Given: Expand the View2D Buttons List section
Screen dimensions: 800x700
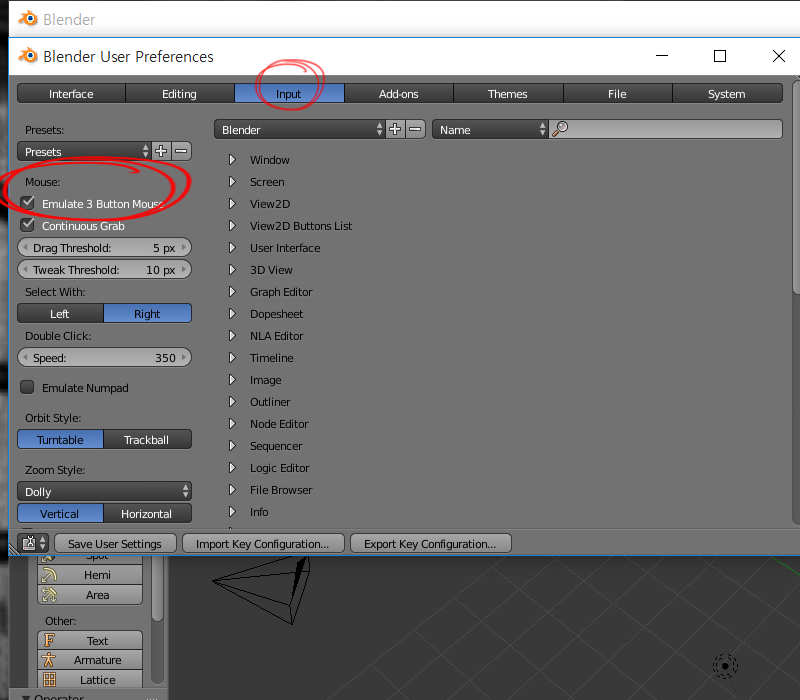Looking at the screenshot, I should [x=232, y=226].
